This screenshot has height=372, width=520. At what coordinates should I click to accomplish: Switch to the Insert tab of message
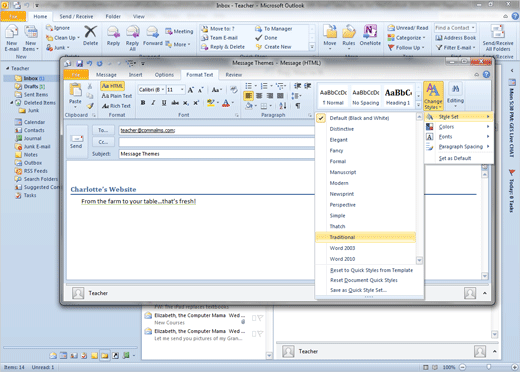click(135, 75)
